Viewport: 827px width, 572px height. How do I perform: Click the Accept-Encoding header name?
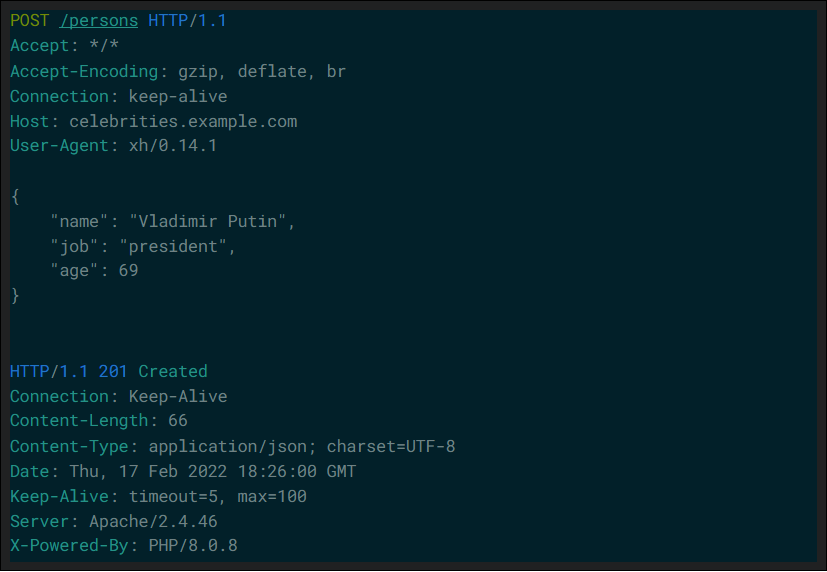84,71
